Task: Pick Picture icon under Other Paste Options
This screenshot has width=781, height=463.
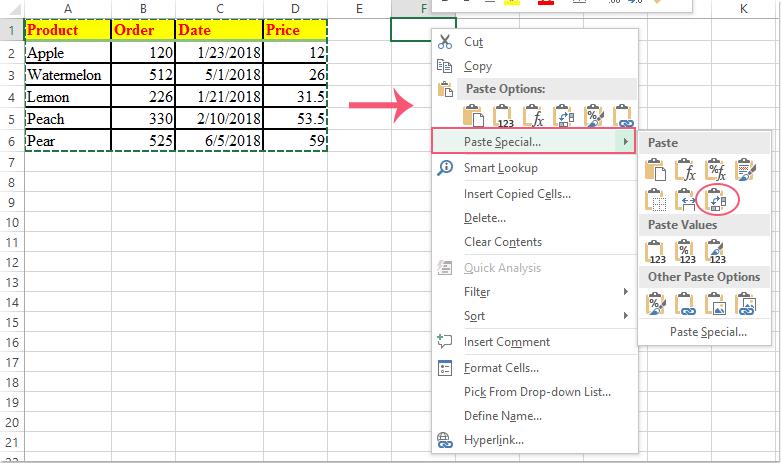Action: click(716, 304)
